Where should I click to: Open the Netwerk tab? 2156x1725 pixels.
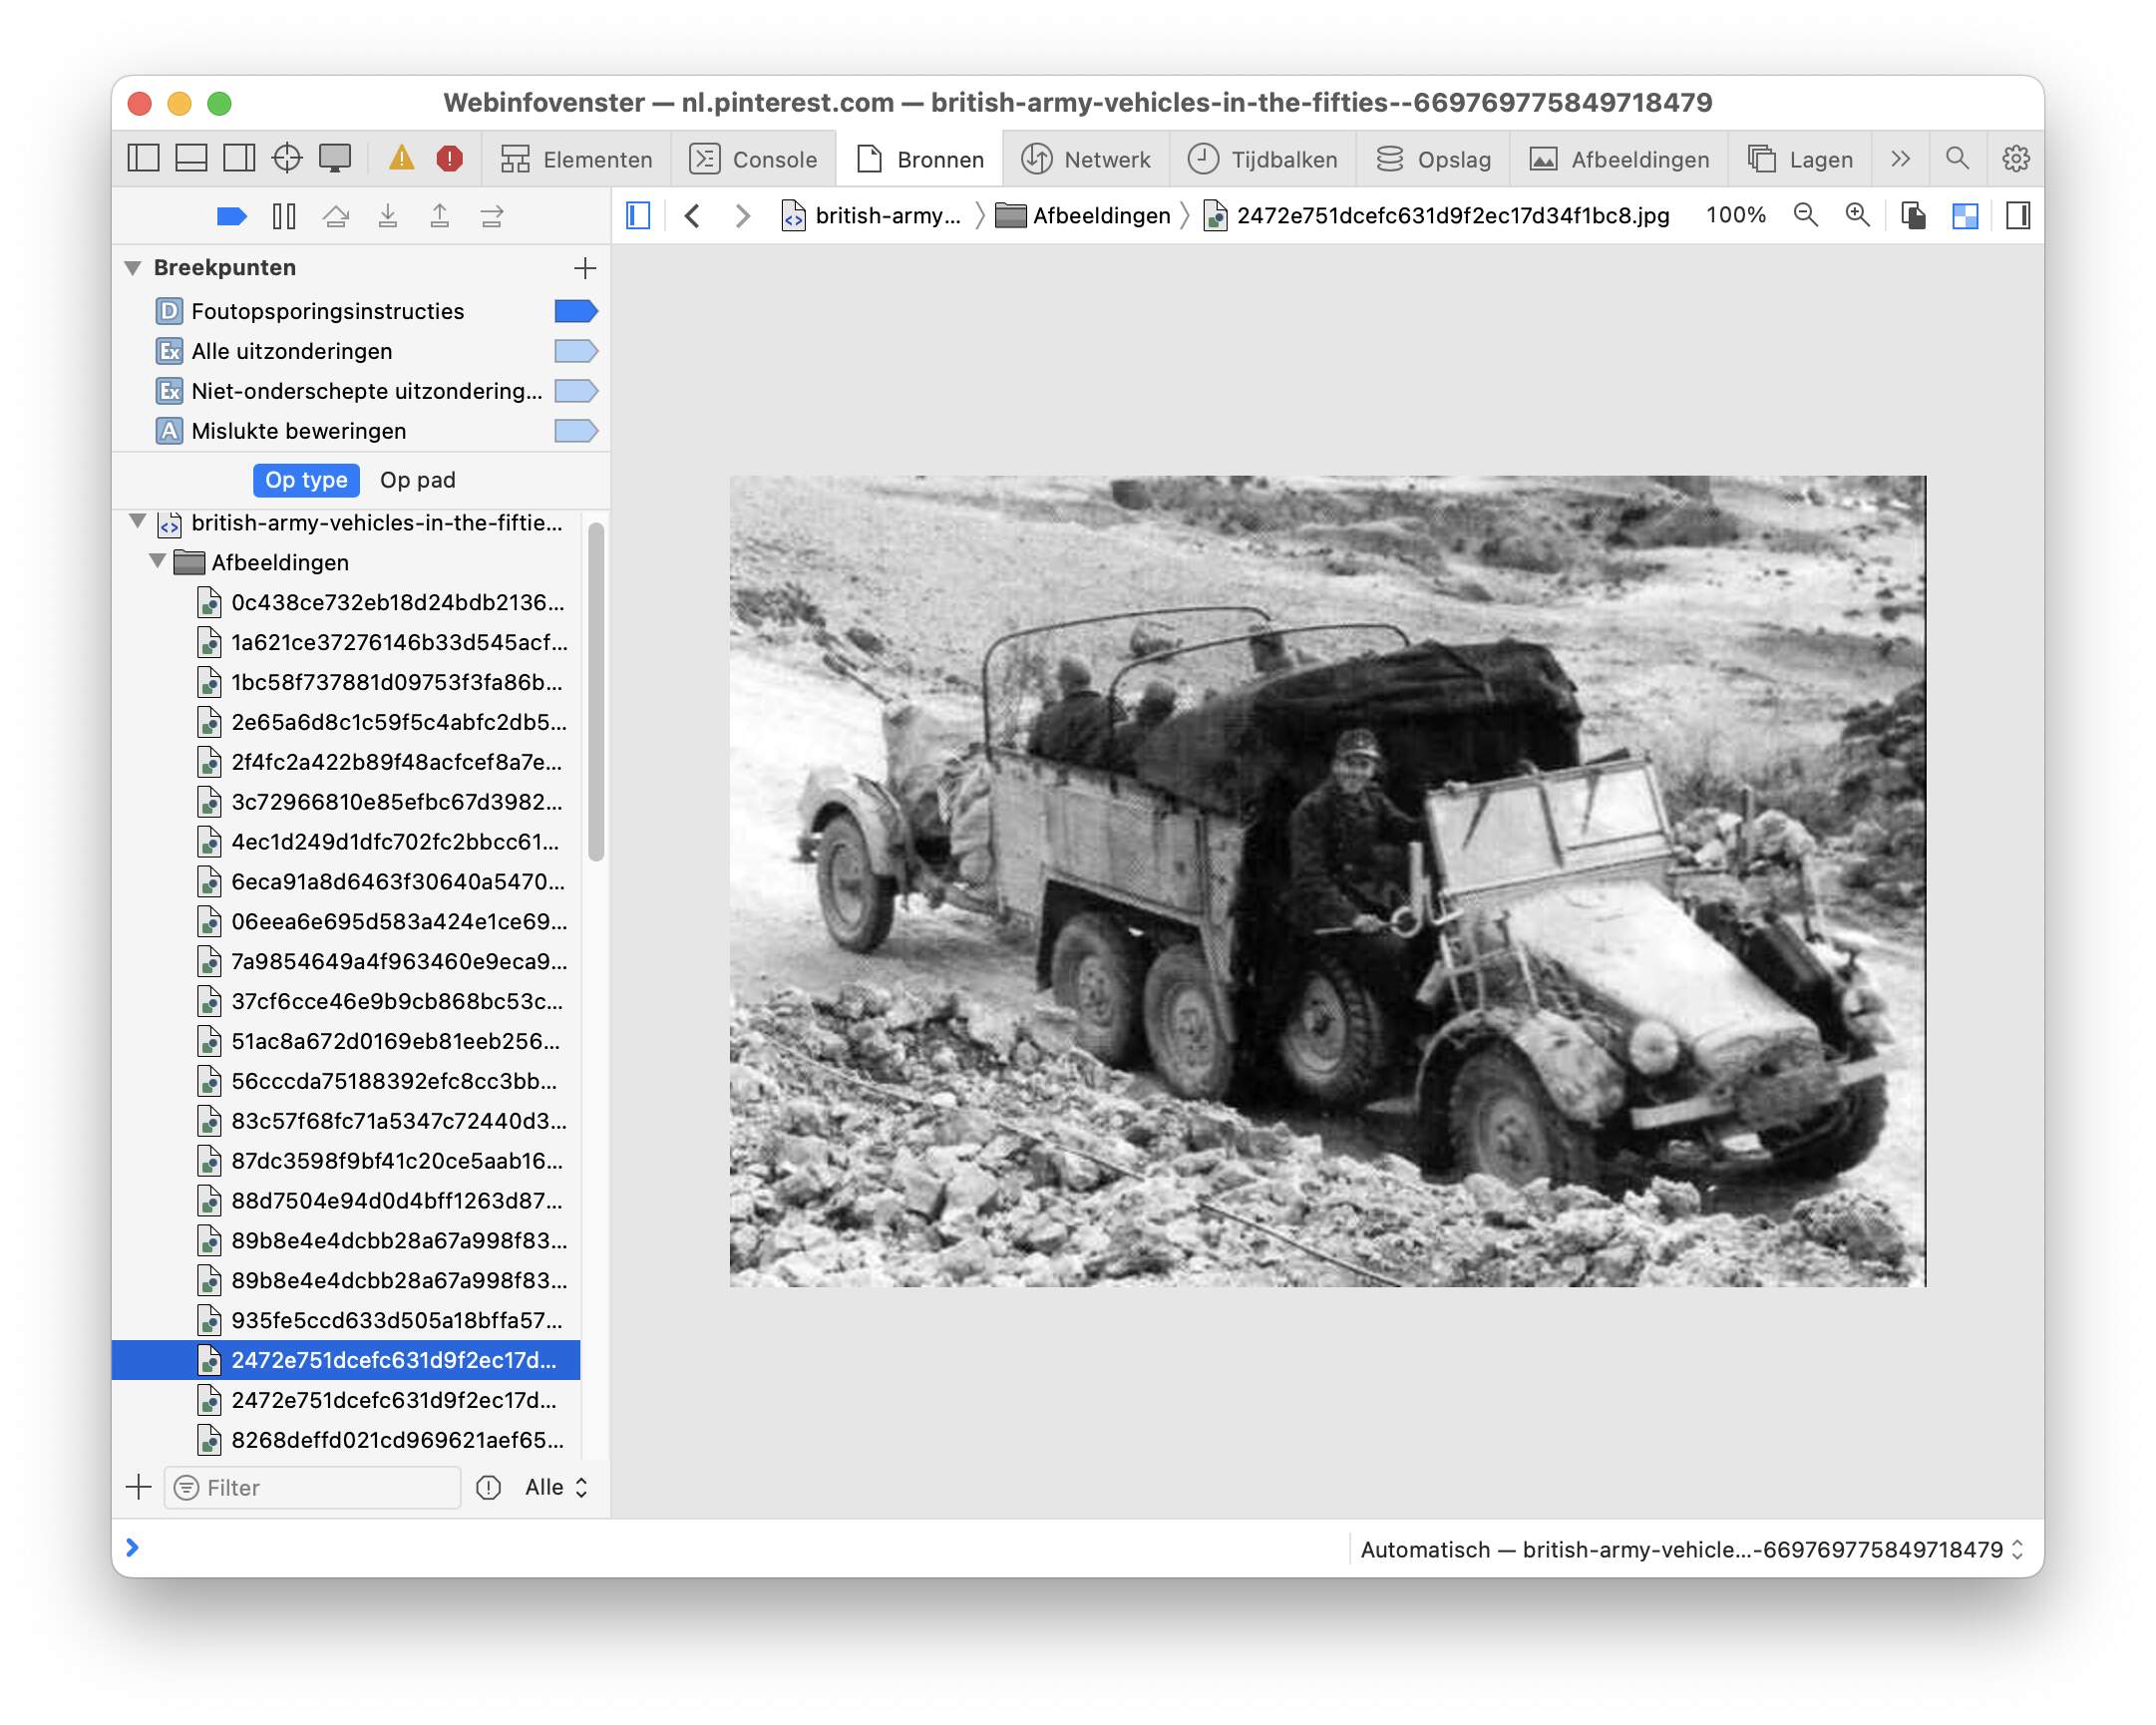[1086, 159]
